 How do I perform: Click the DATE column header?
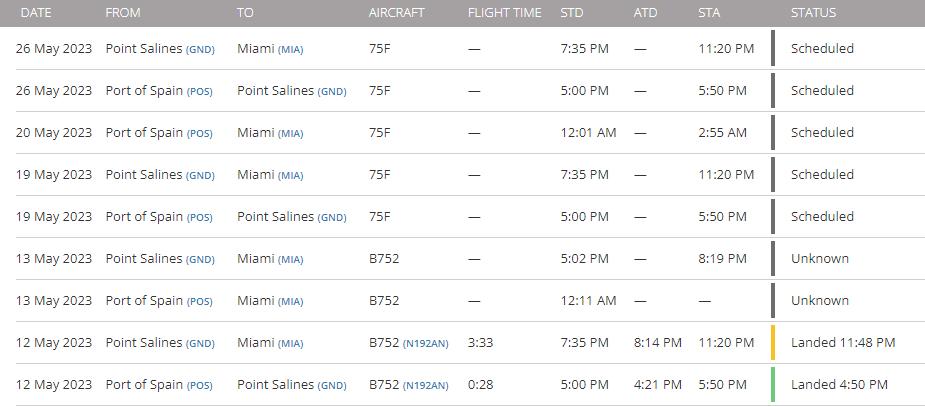[x=36, y=13]
